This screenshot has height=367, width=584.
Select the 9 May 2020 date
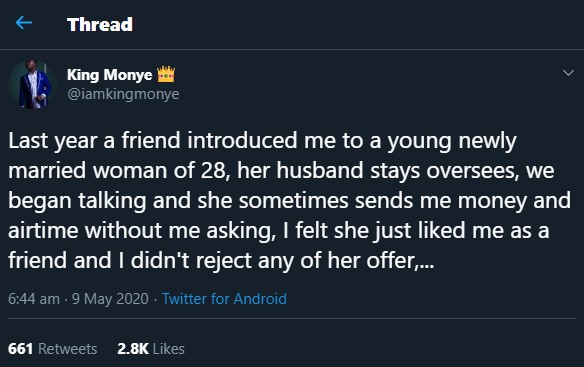(x=110, y=299)
